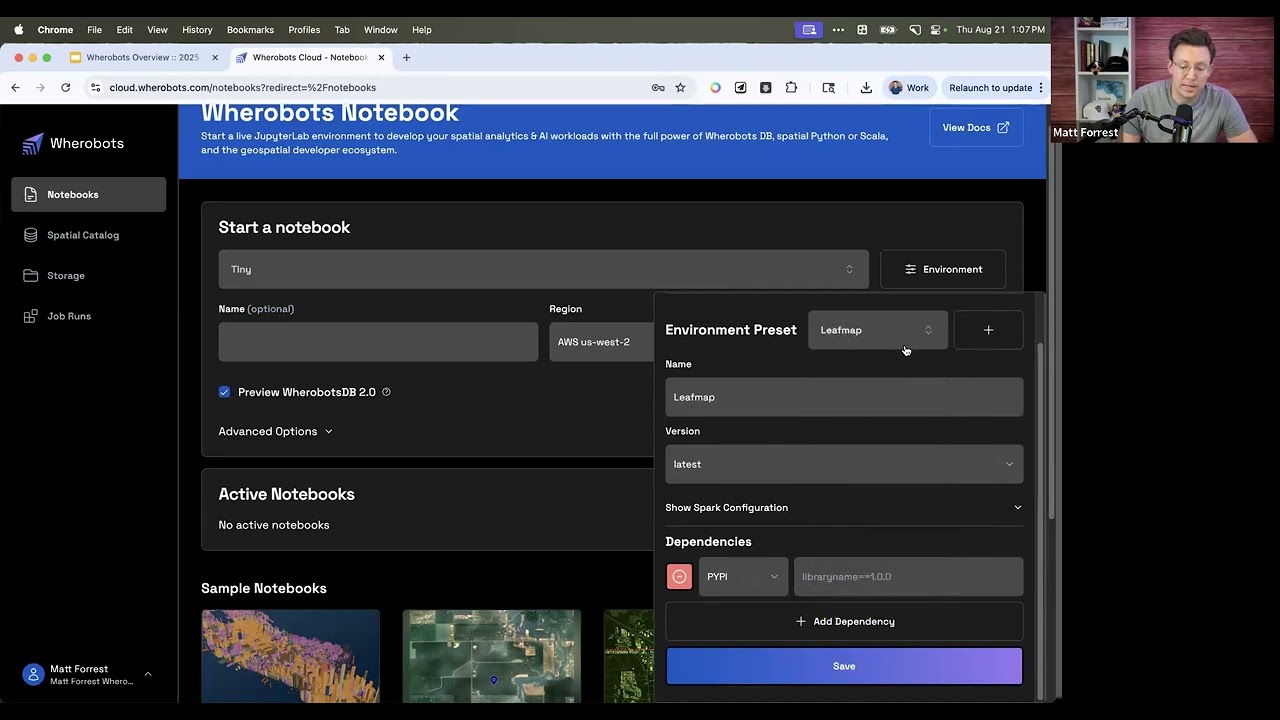Open a new browser tab with plus
Screen dimensions: 1280x720
click(406, 58)
